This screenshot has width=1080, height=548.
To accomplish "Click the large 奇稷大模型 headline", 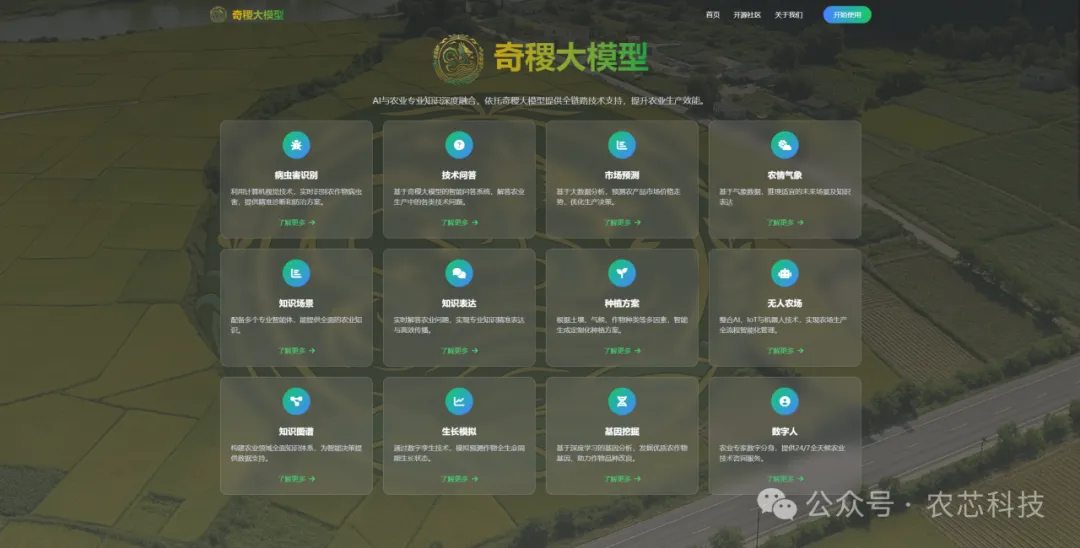I will coord(571,58).
